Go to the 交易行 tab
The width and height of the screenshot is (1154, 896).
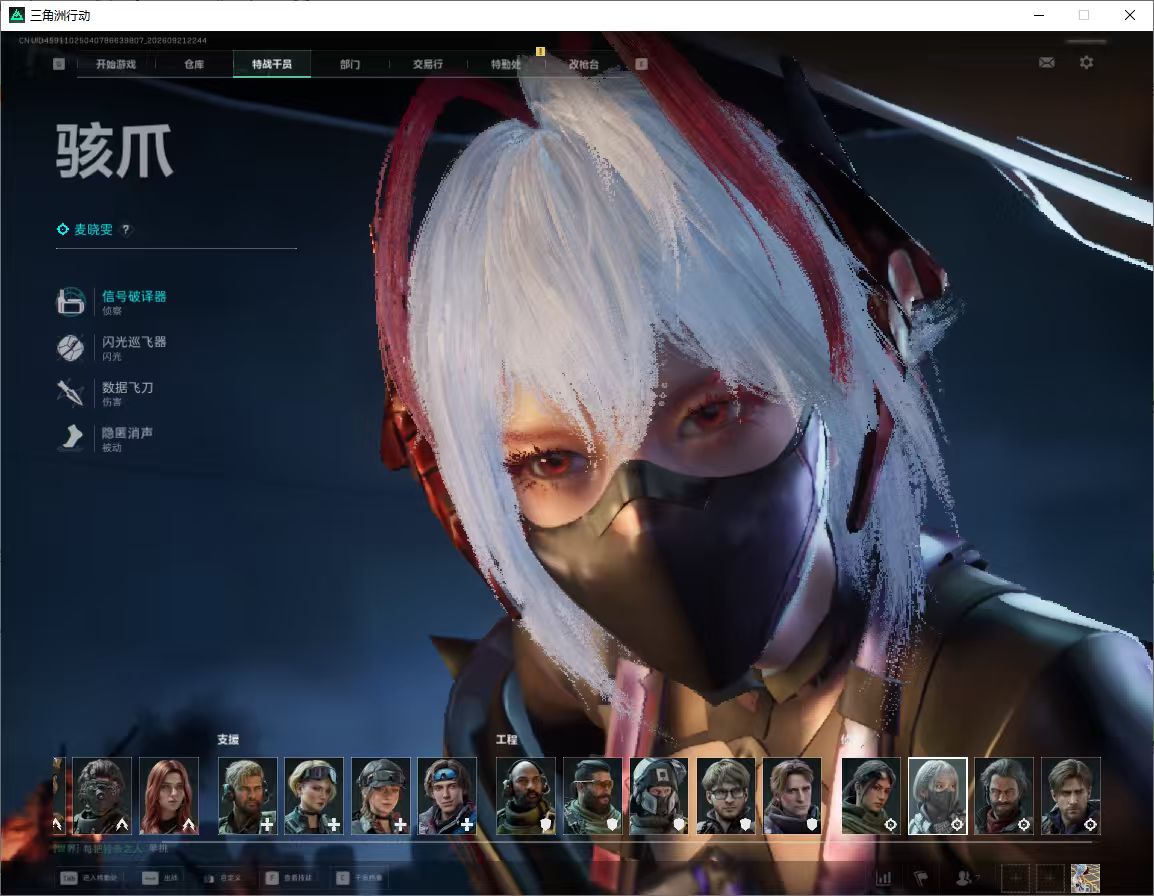coord(428,64)
